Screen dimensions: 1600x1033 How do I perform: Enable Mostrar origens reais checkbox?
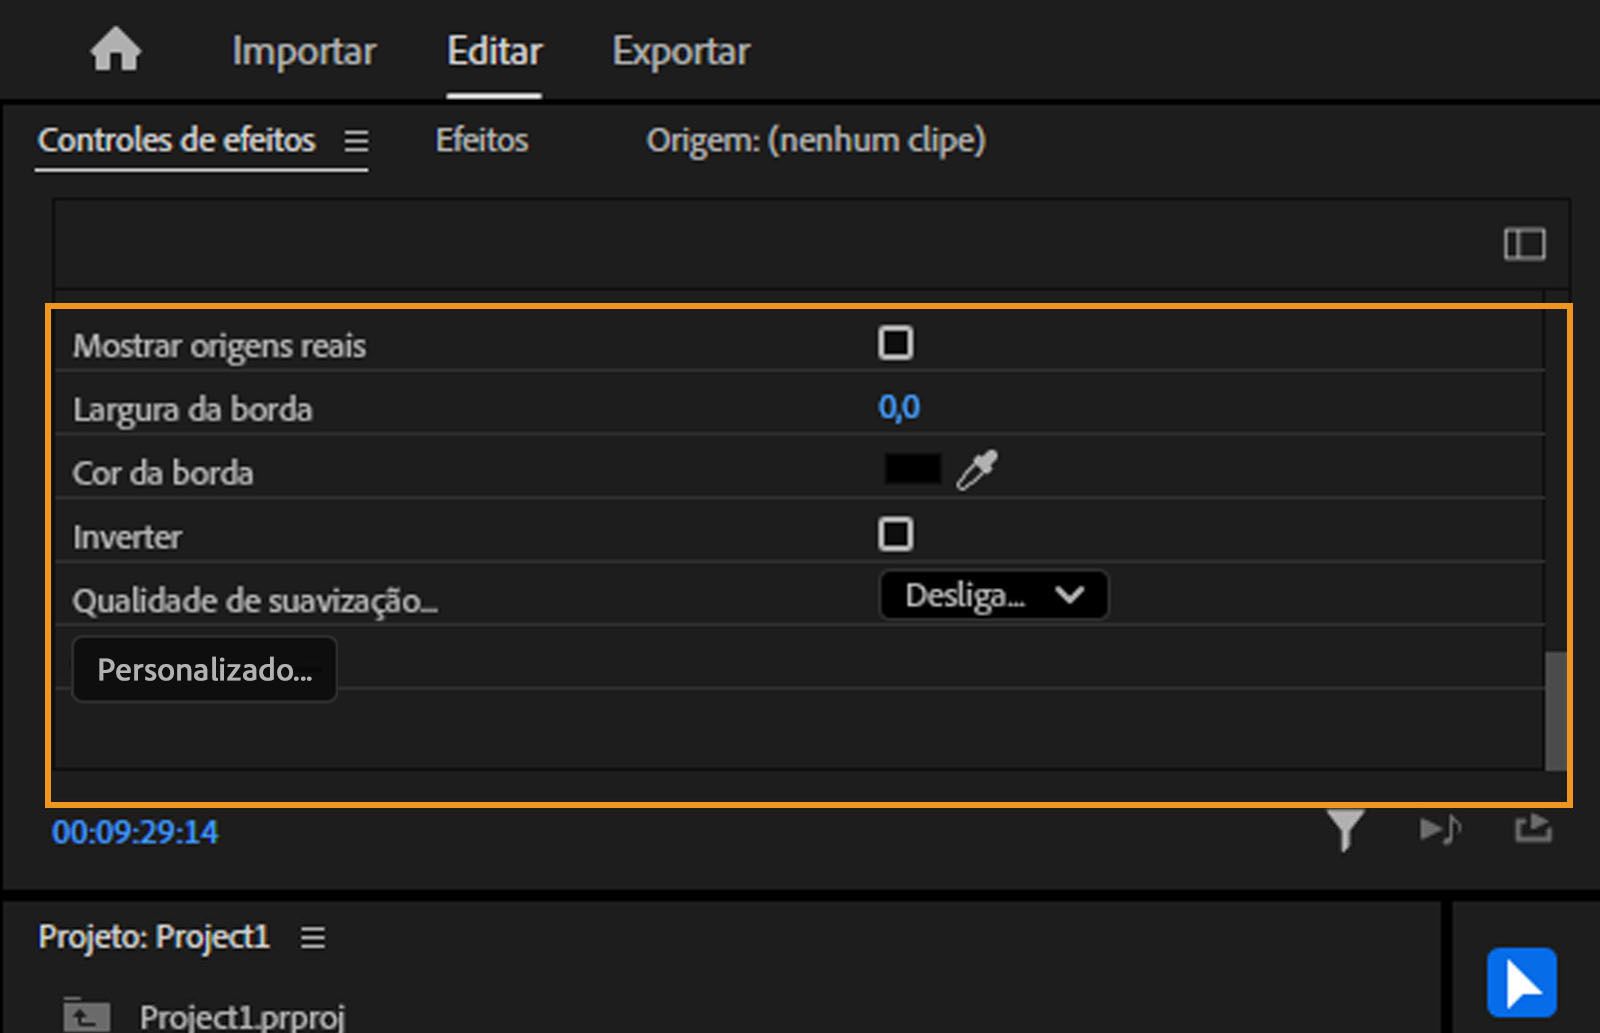(x=895, y=343)
